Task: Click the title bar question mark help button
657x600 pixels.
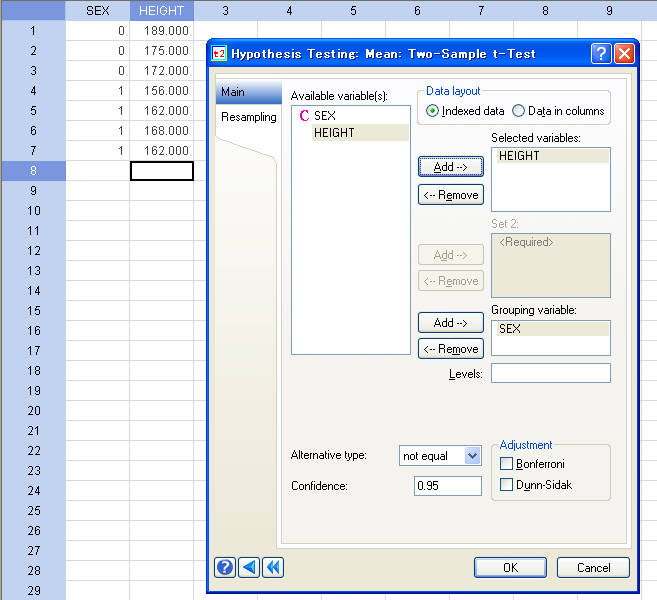Action: (601, 54)
